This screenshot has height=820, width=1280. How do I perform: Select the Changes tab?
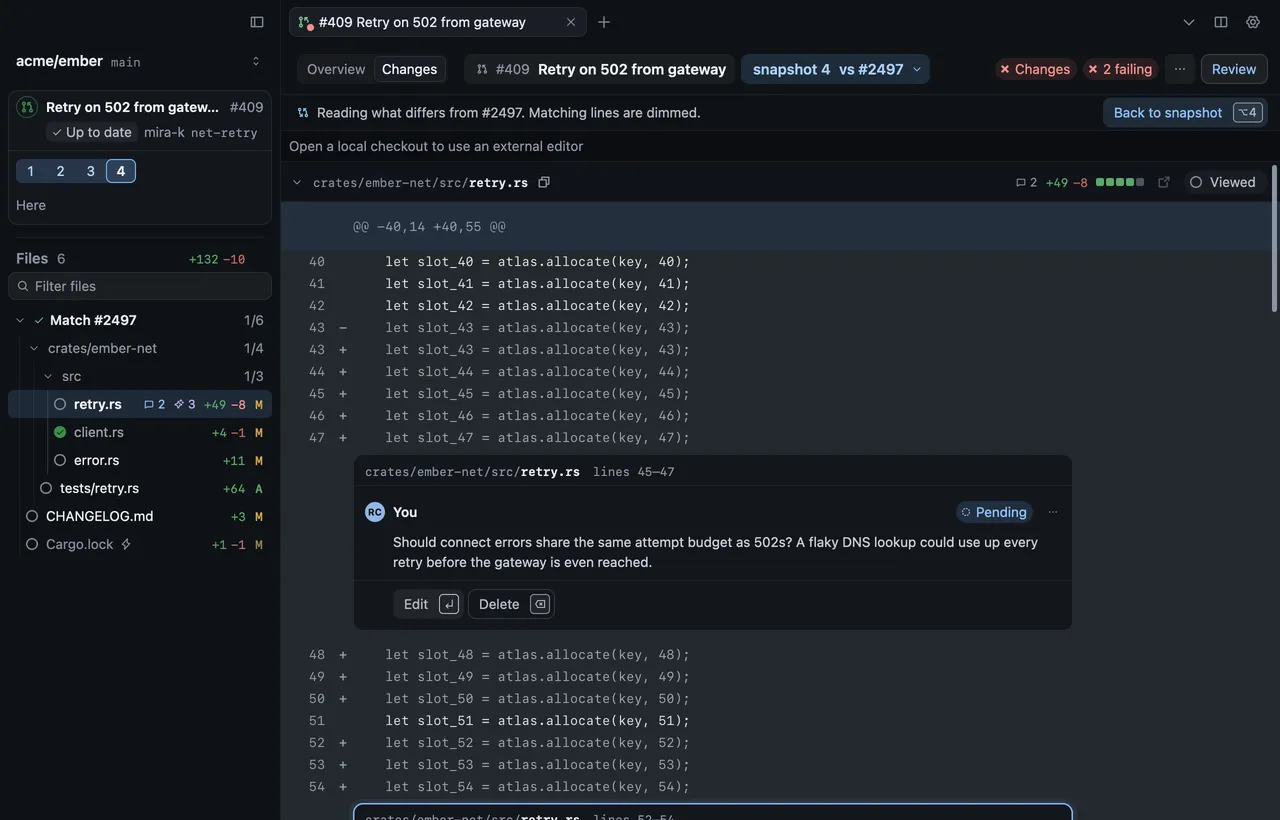point(409,69)
